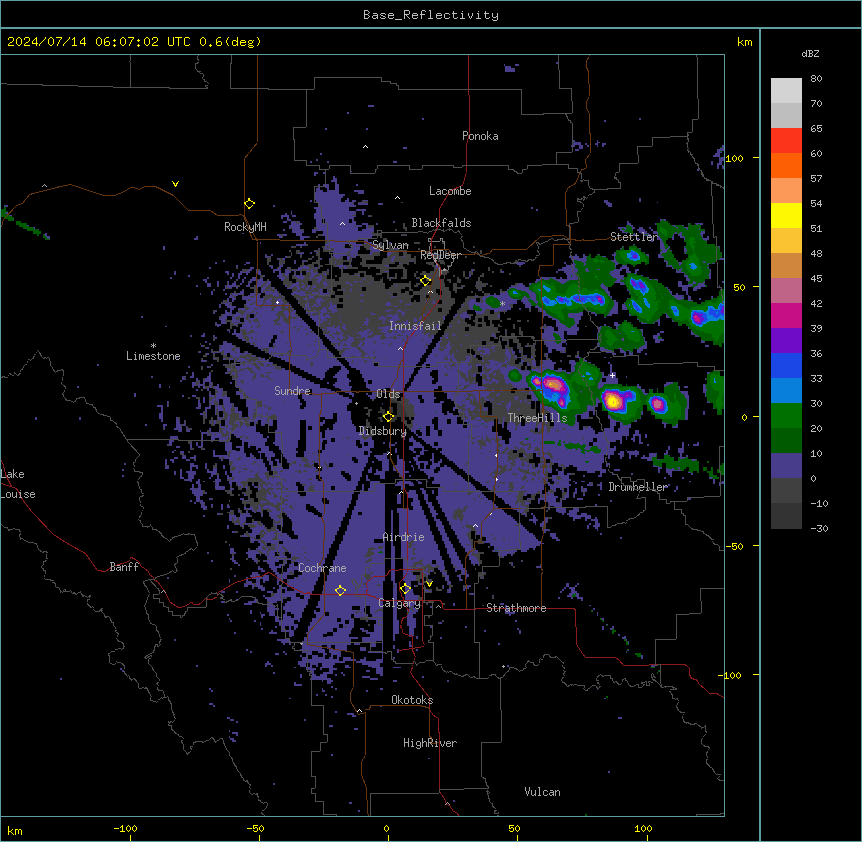
Task: Click the yellow radar site marker at Didsbury
Action: click(x=388, y=417)
